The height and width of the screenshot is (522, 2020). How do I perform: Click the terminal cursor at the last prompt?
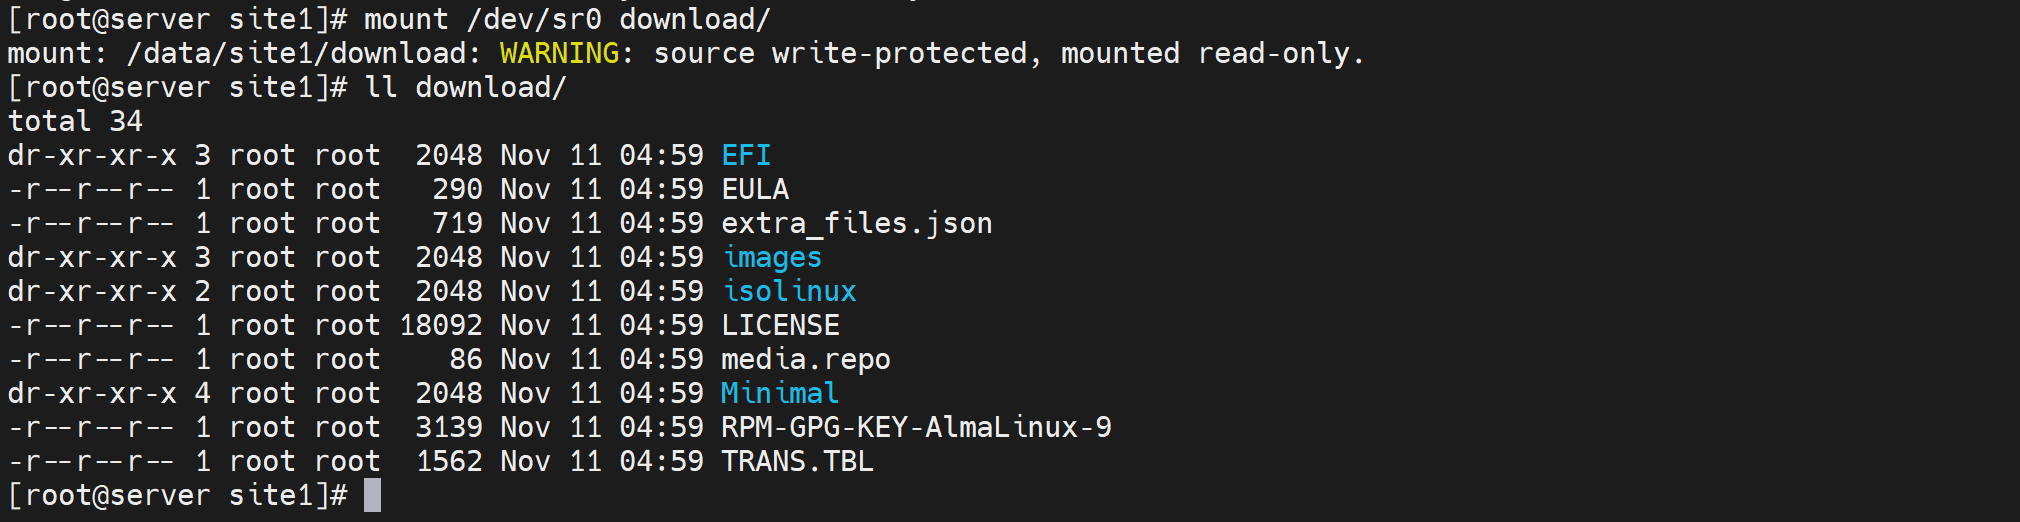(x=372, y=496)
